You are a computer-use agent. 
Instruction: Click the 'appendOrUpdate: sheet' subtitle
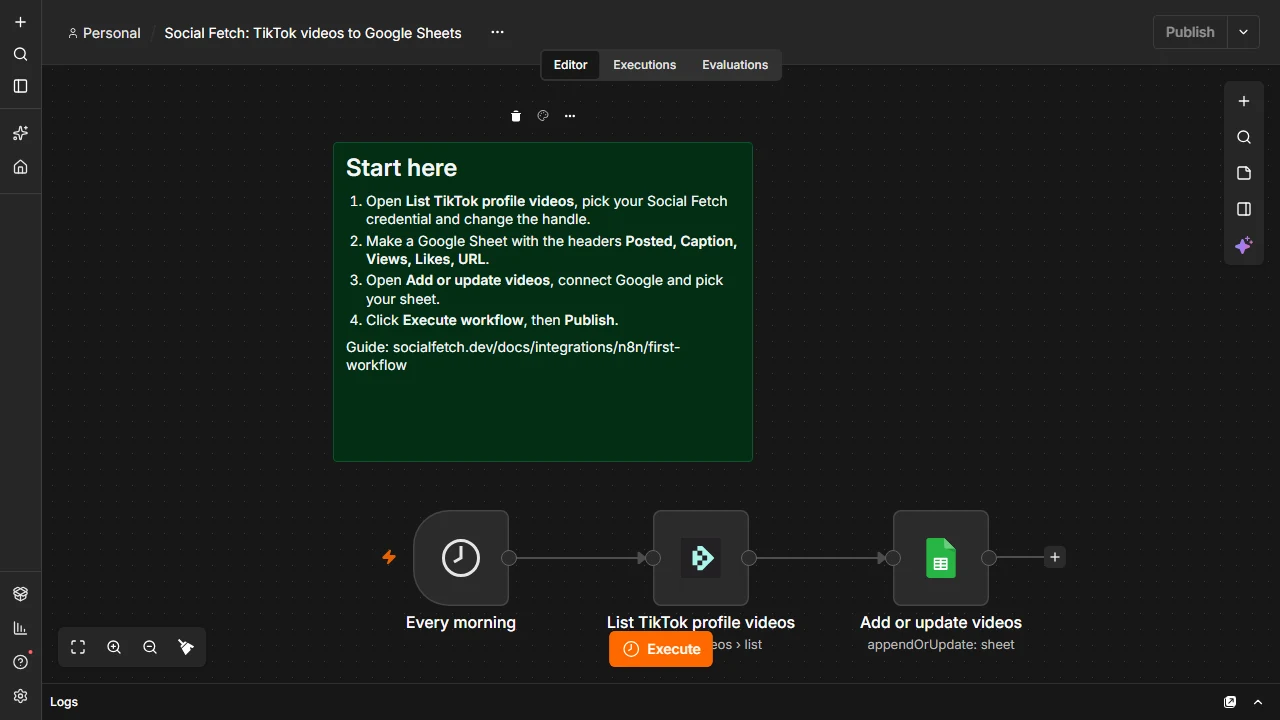coord(941,645)
